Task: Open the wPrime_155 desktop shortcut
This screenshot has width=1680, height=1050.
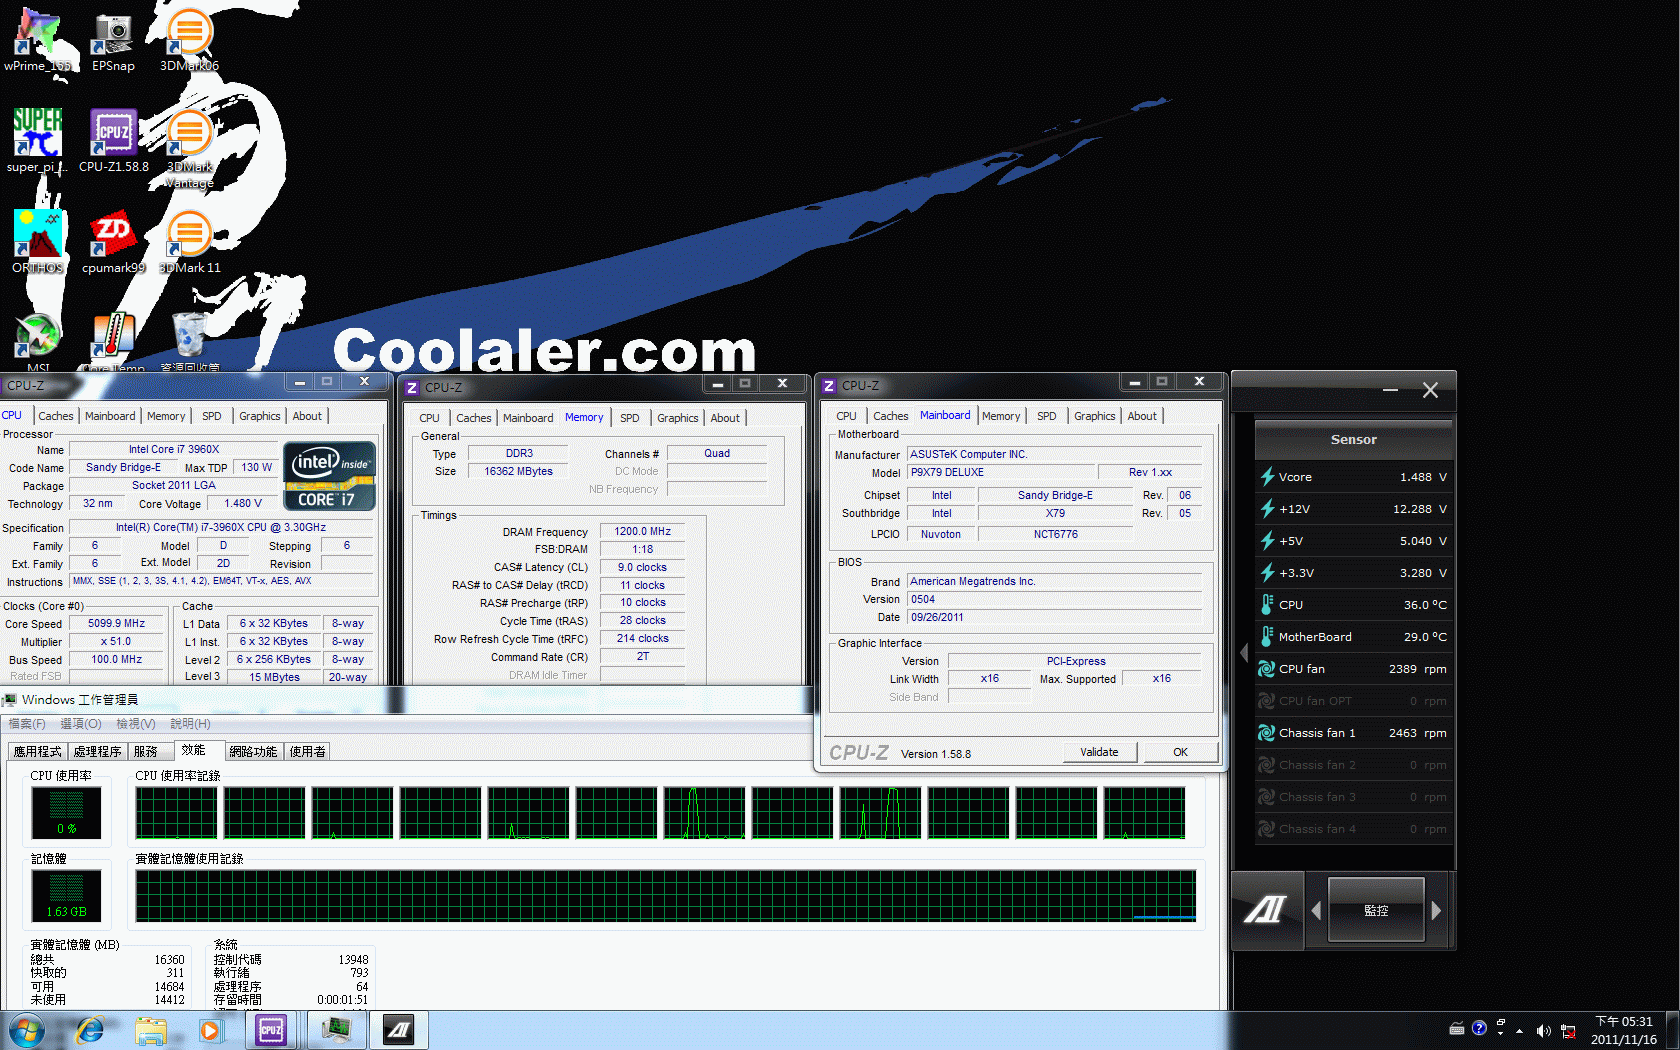Action: click(38, 40)
